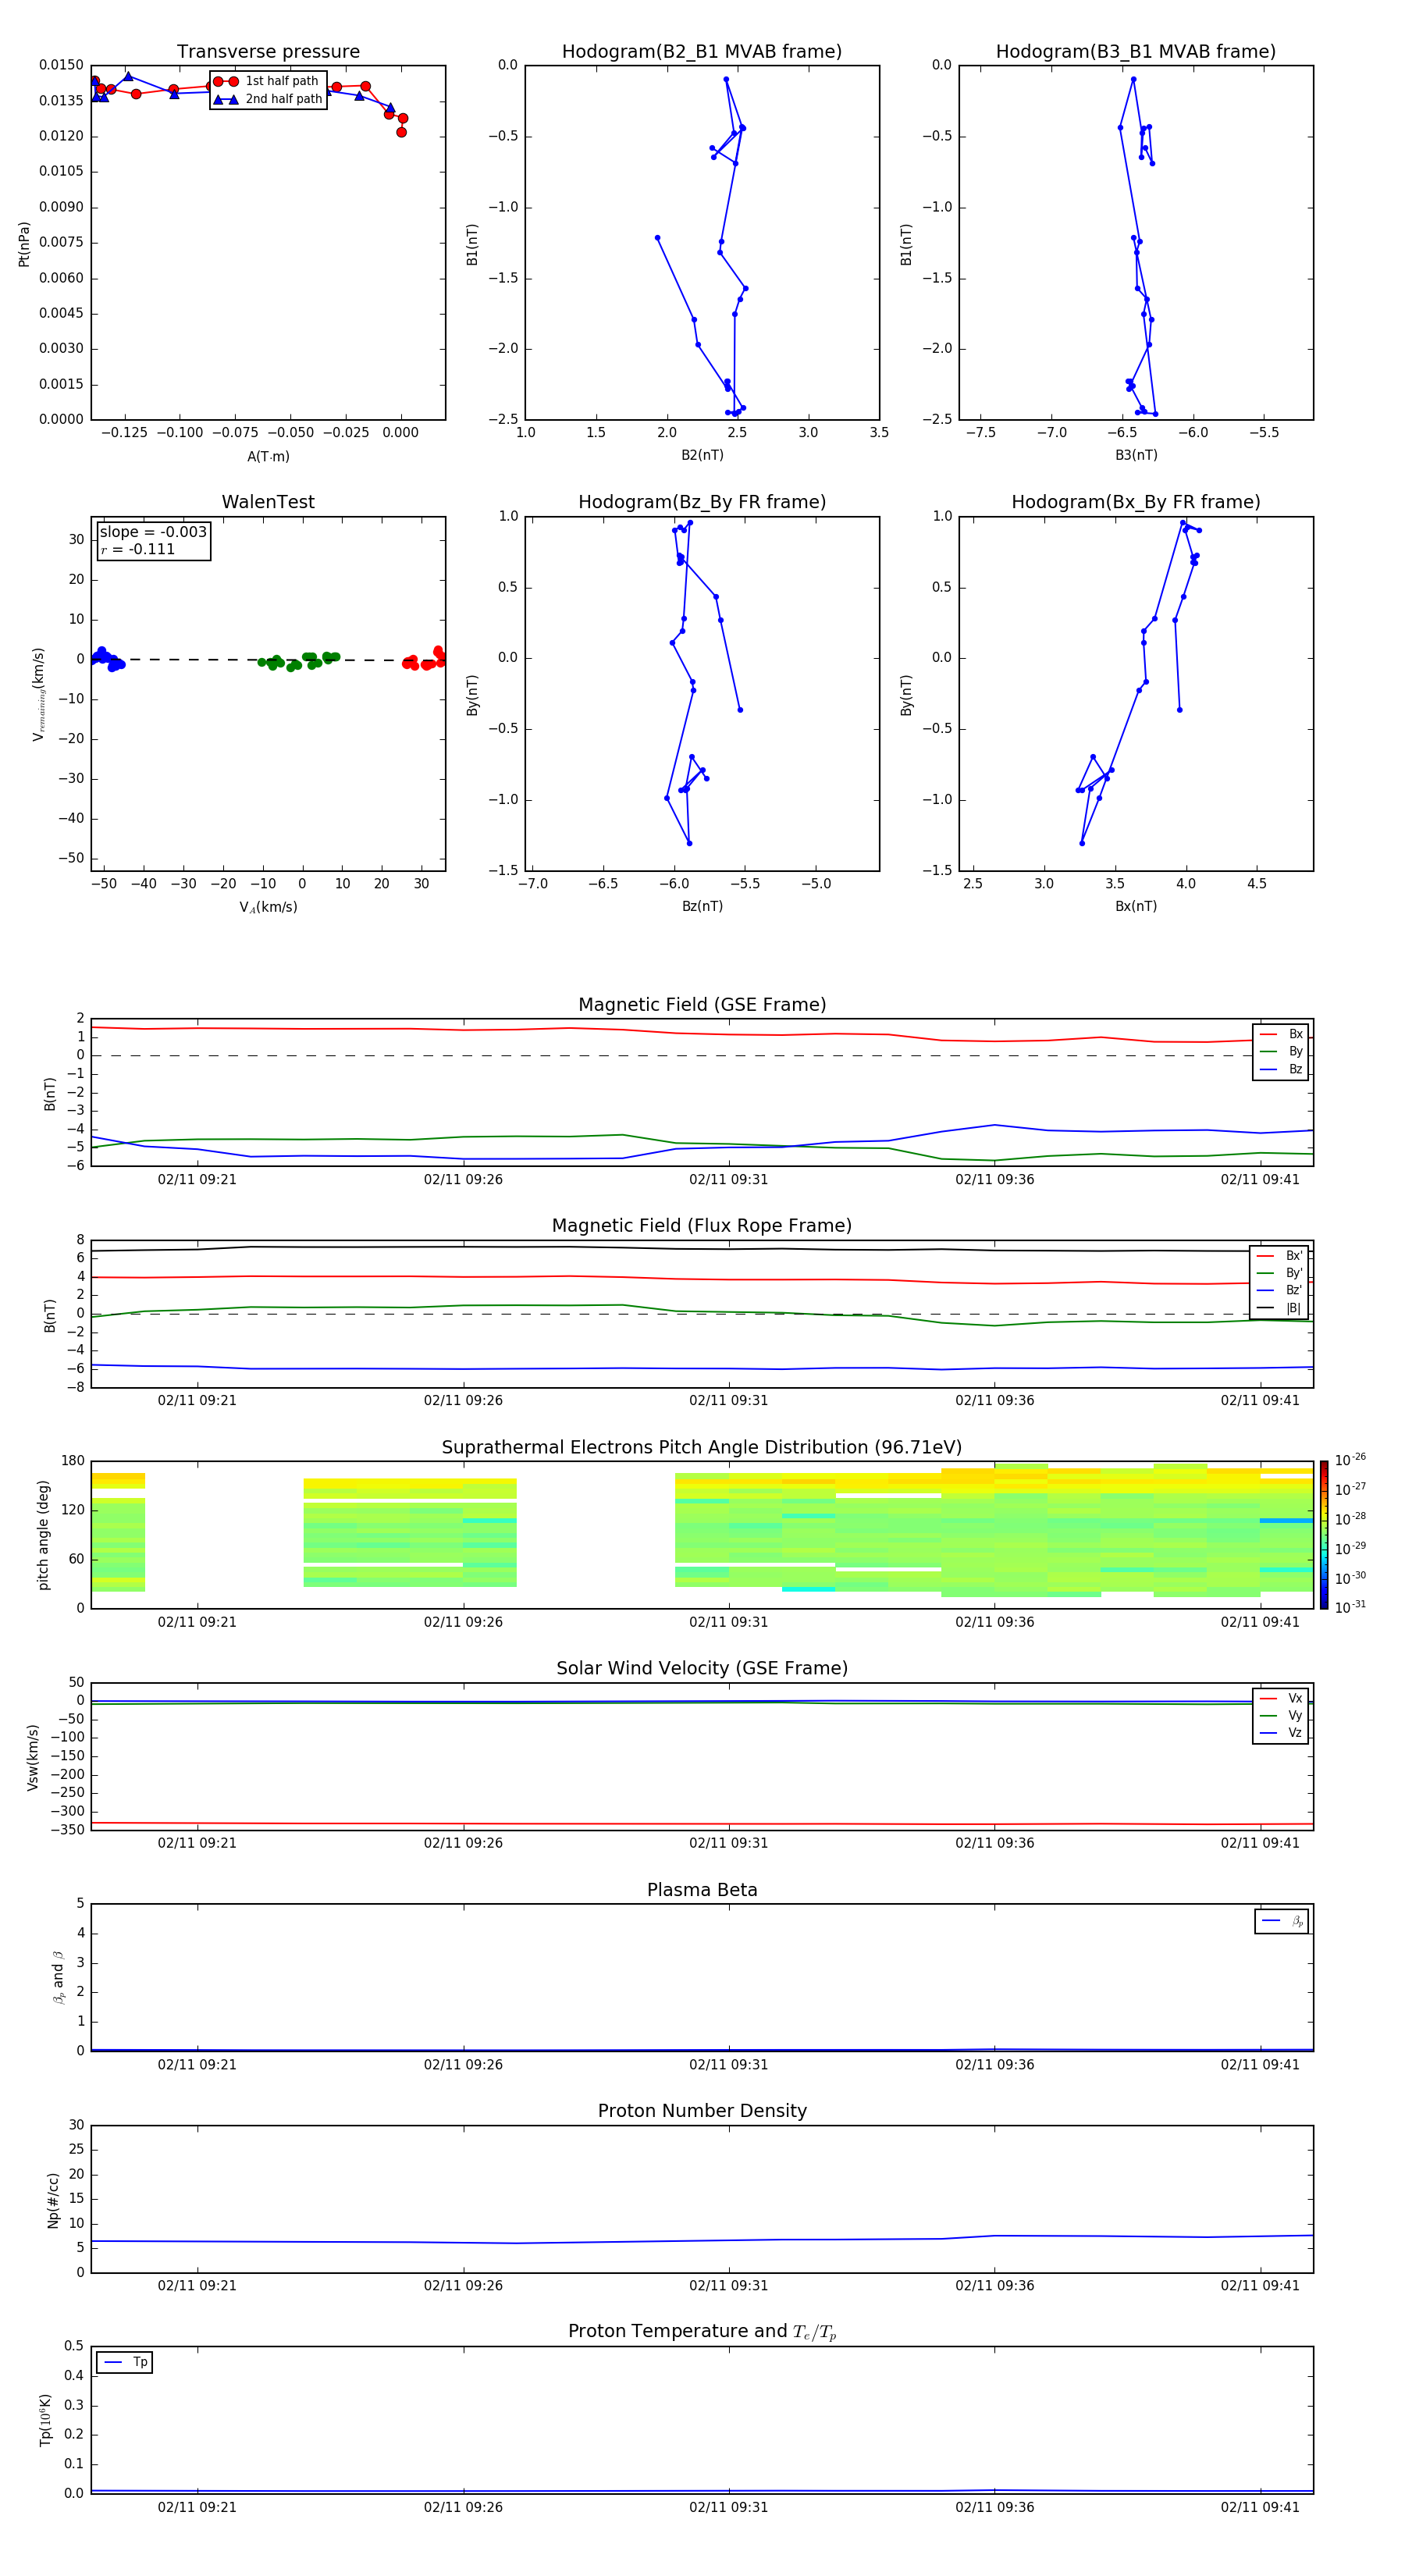The height and width of the screenshot is (2576, 1405).
Task: Select the '|B|' entry in Flux Rope legend
Action: pyautogui.click(x=1280, y=1308)
